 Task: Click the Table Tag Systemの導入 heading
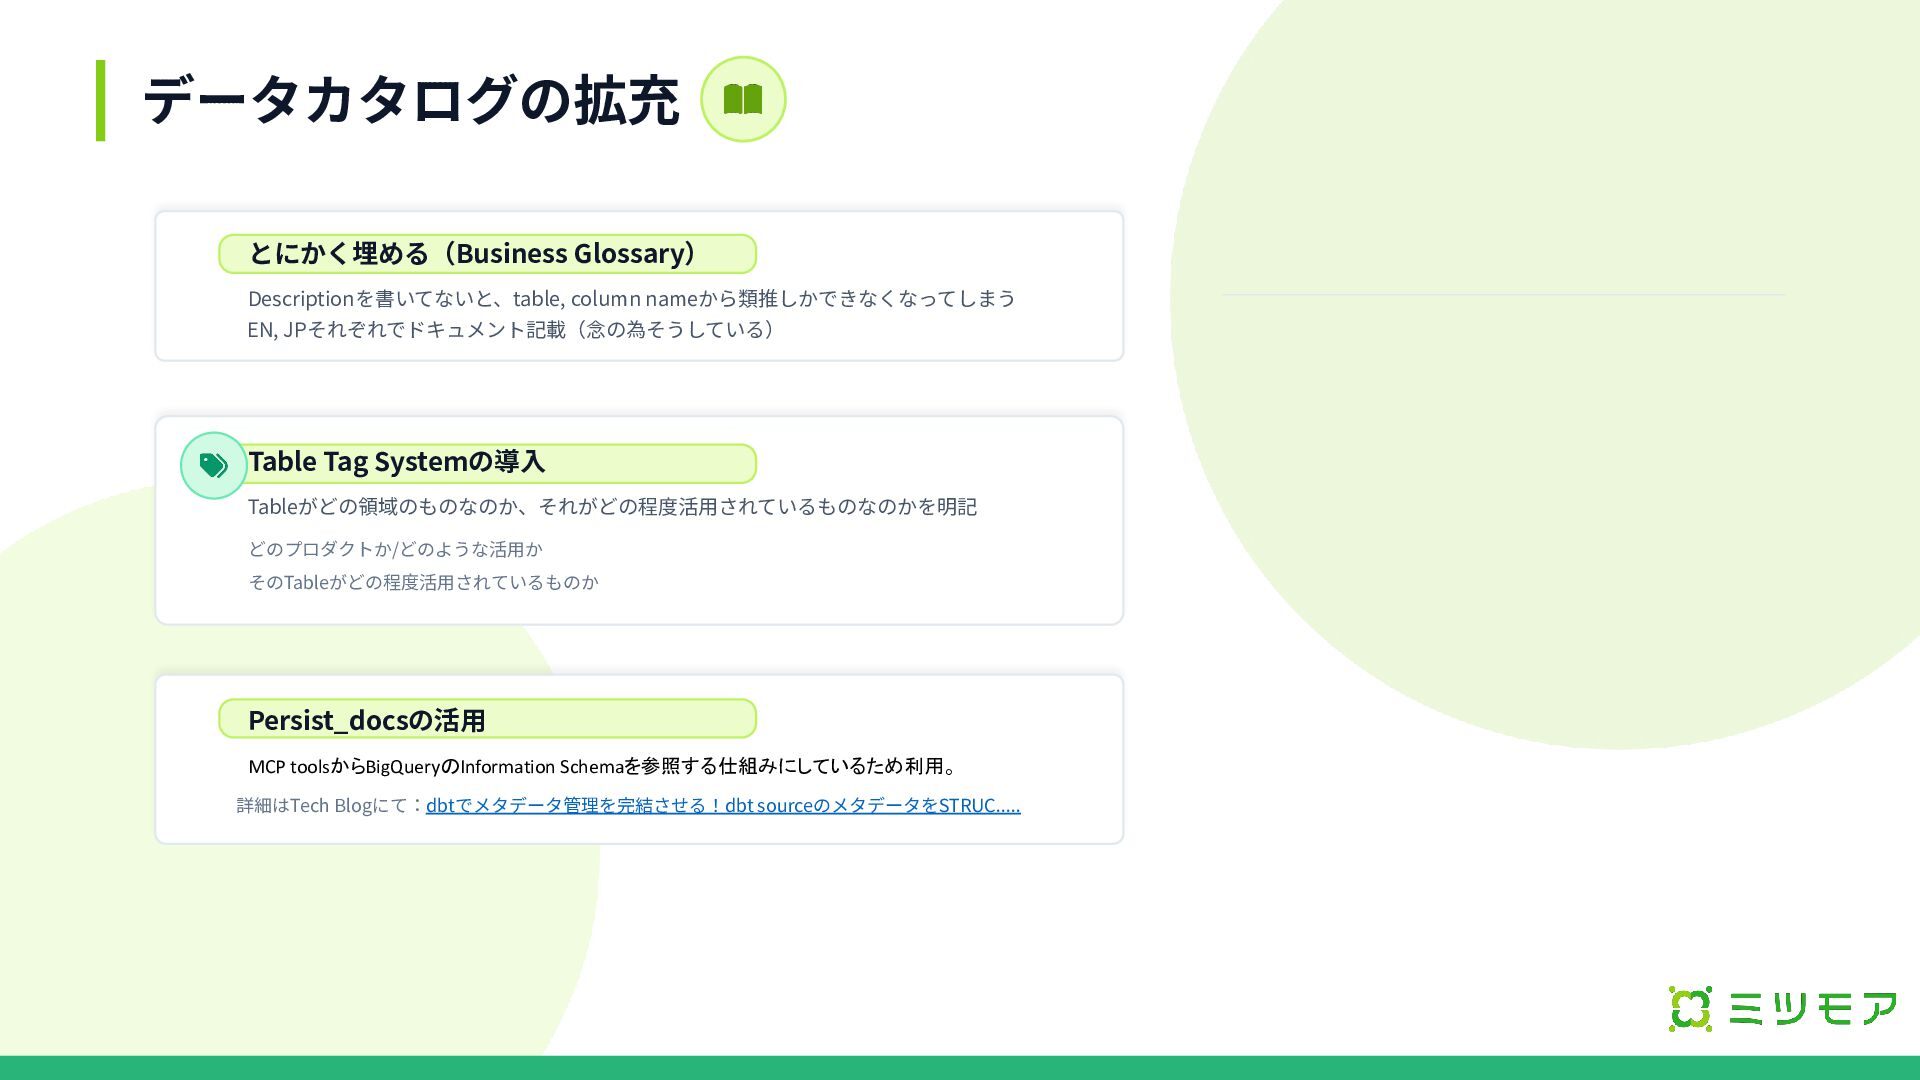click(397, 462)
